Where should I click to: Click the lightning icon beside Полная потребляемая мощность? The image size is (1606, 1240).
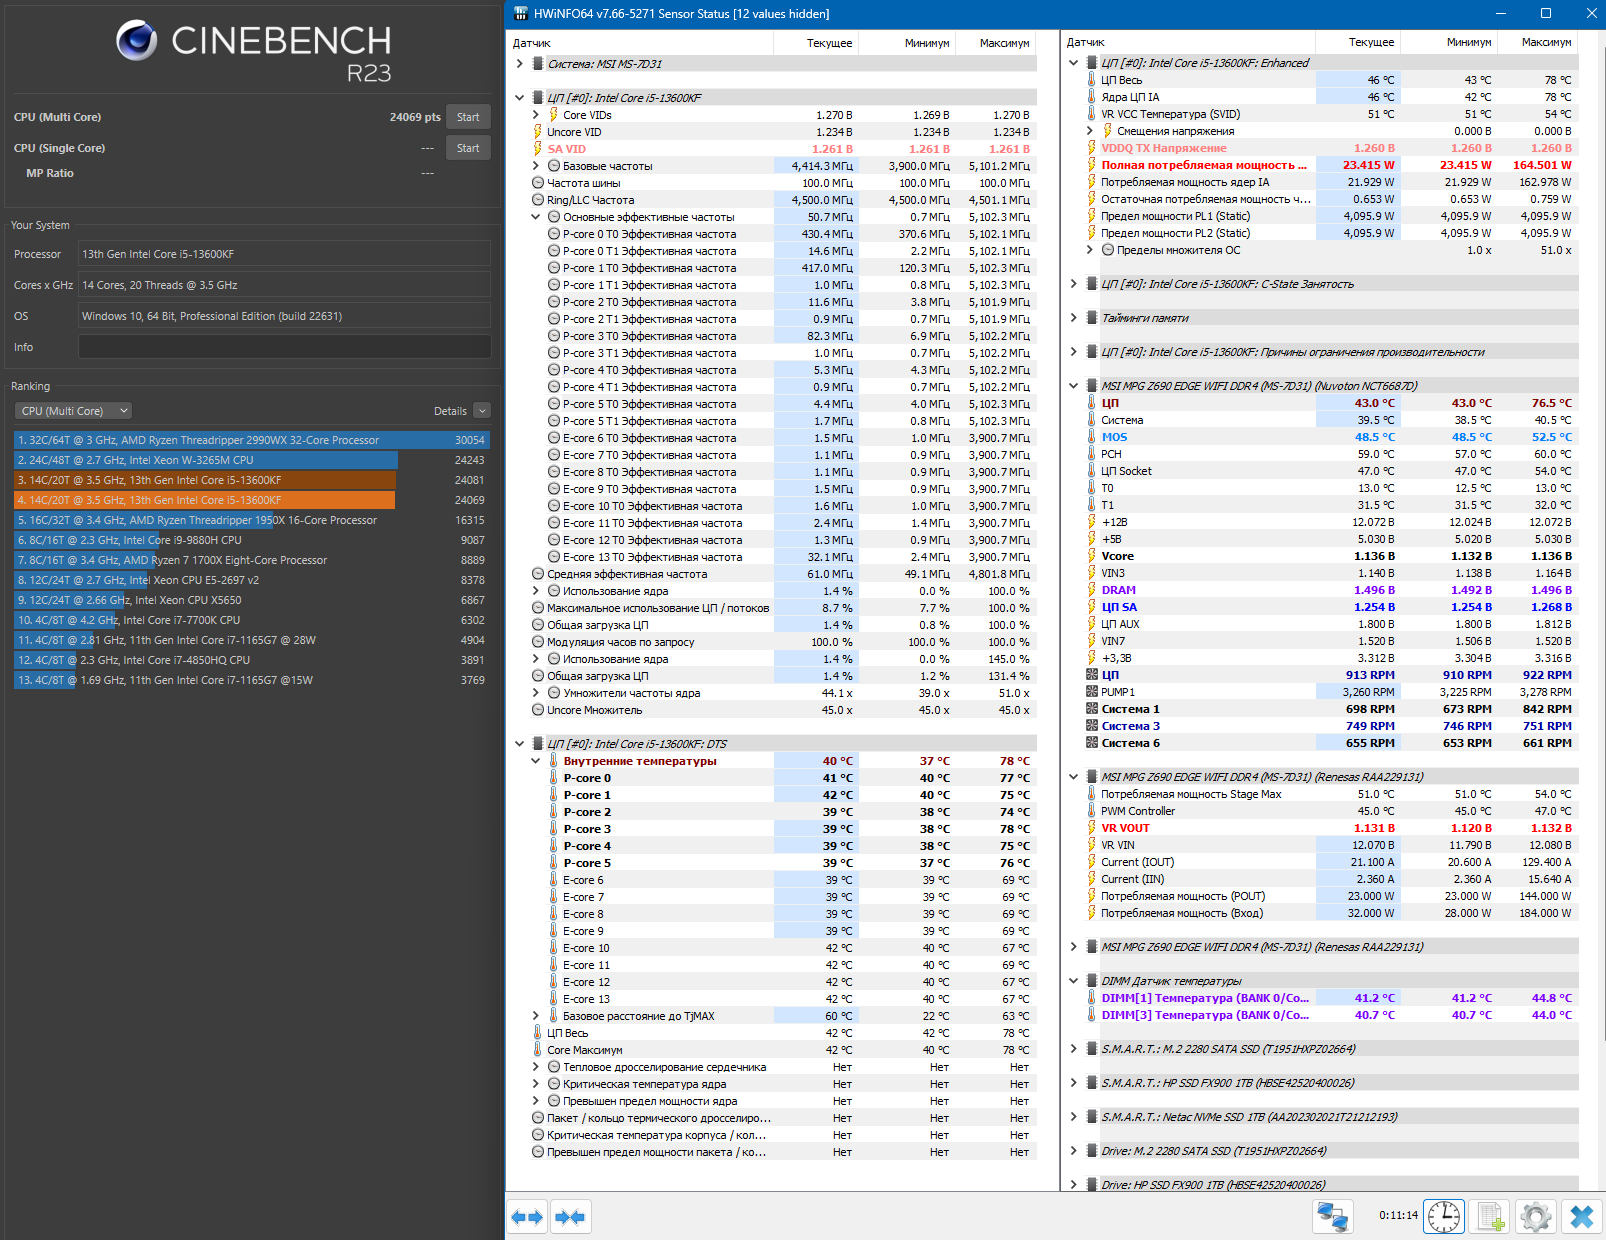pyautogui.click(x=1092, y=165)
